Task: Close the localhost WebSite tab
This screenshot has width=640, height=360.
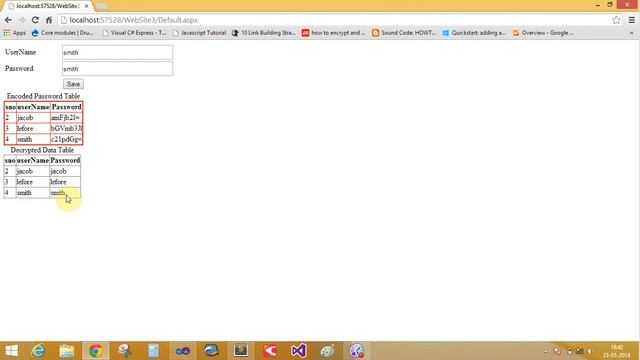Action: [x=86, y=6]
